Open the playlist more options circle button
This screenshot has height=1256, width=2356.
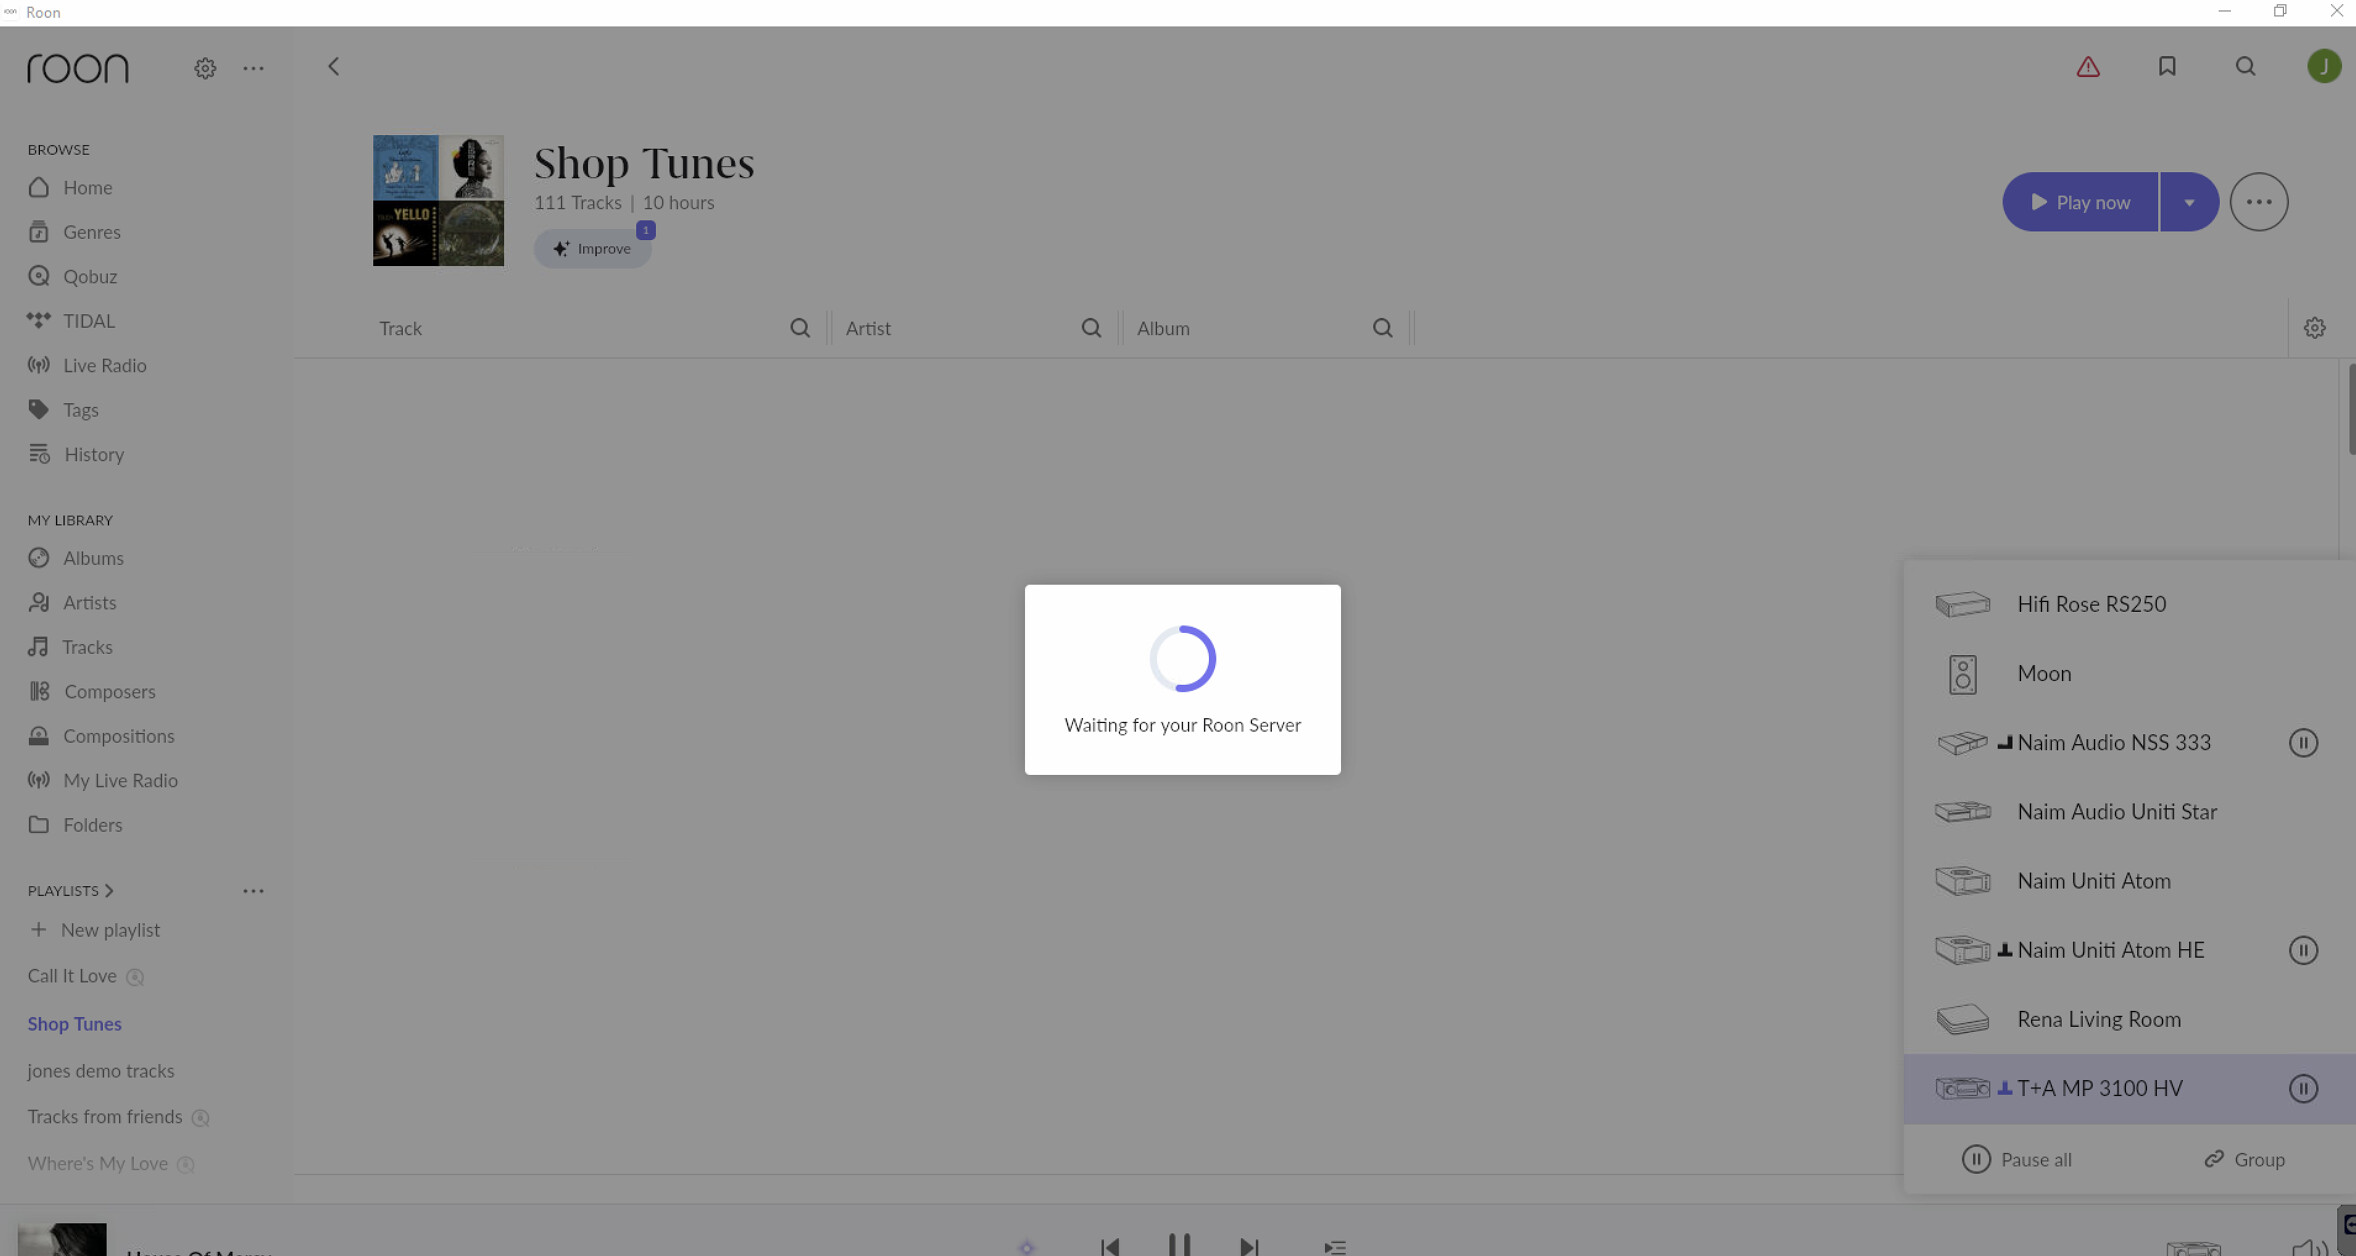(2259, 202)
